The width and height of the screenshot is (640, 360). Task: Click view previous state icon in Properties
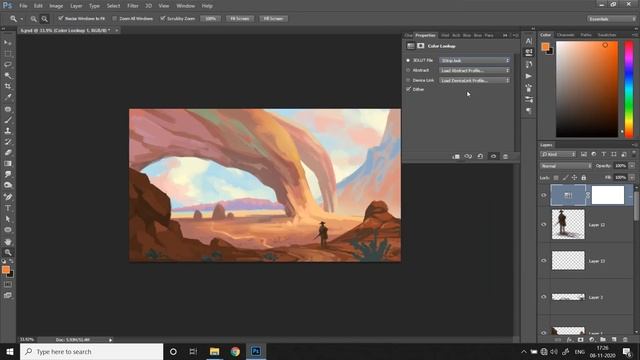468,156
